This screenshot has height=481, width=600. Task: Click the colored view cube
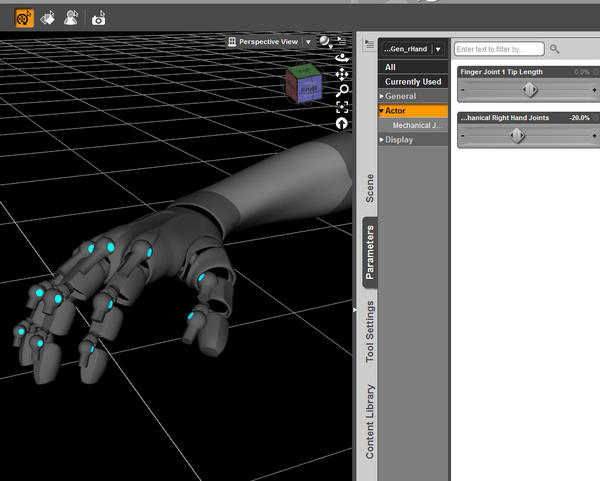tap(304, 83)
